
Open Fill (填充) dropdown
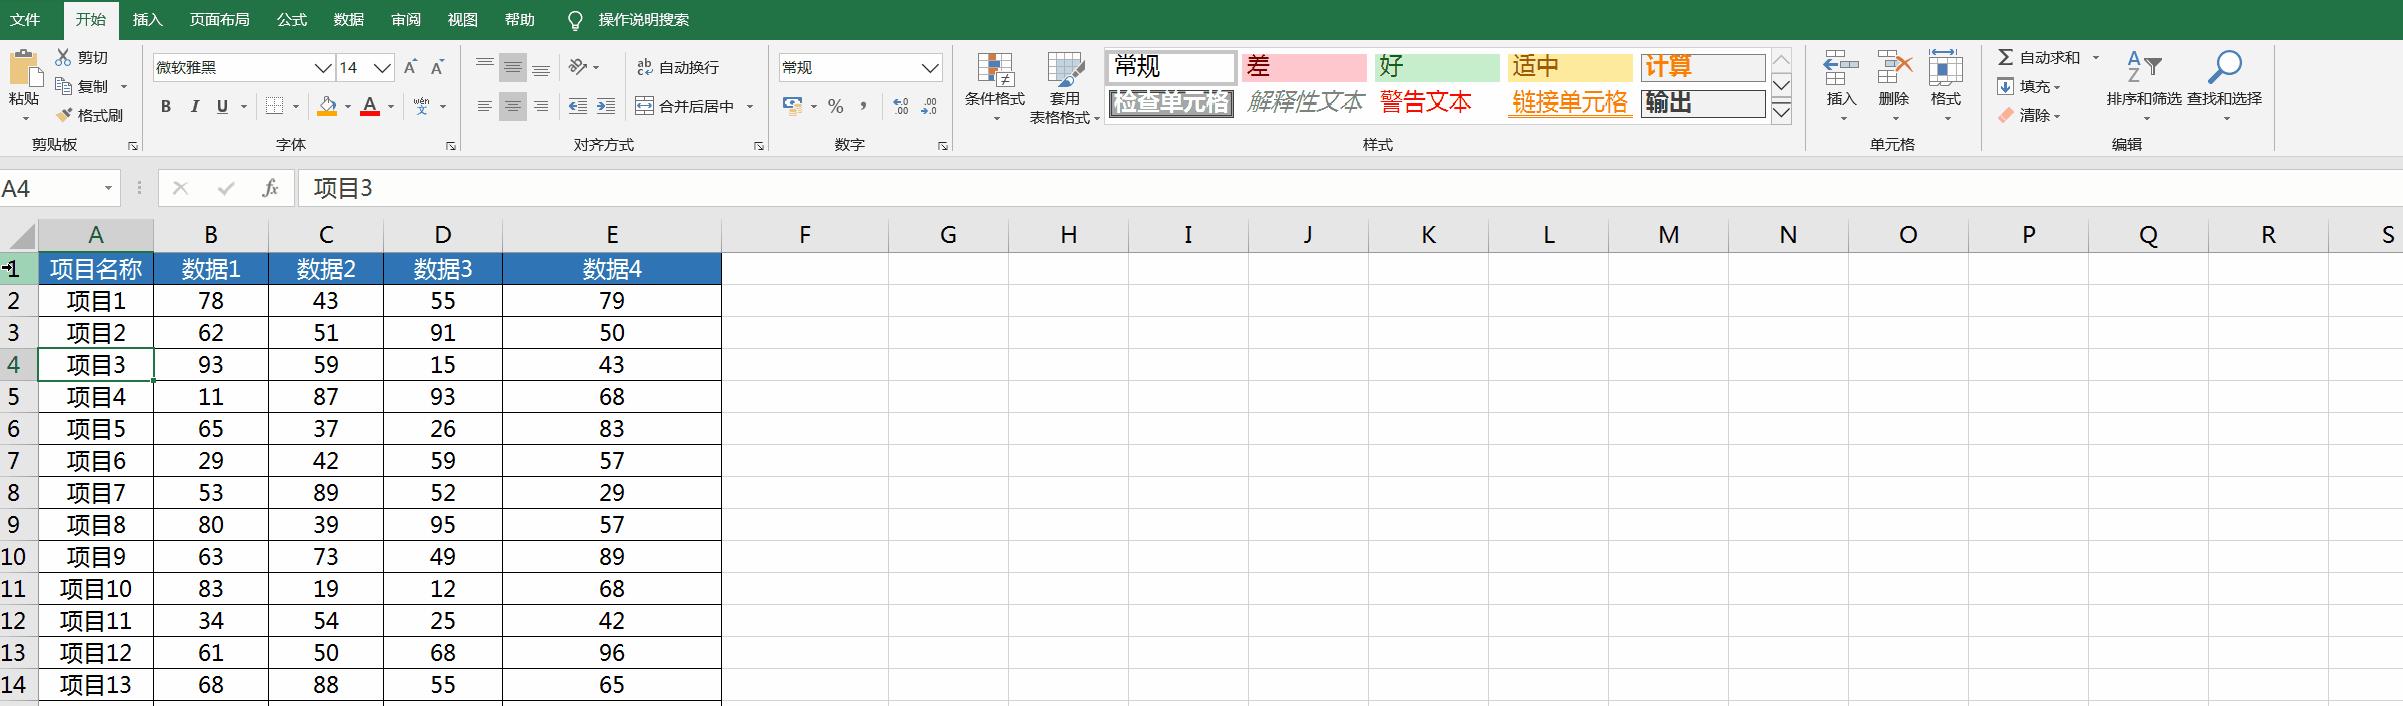(2029, 86)
